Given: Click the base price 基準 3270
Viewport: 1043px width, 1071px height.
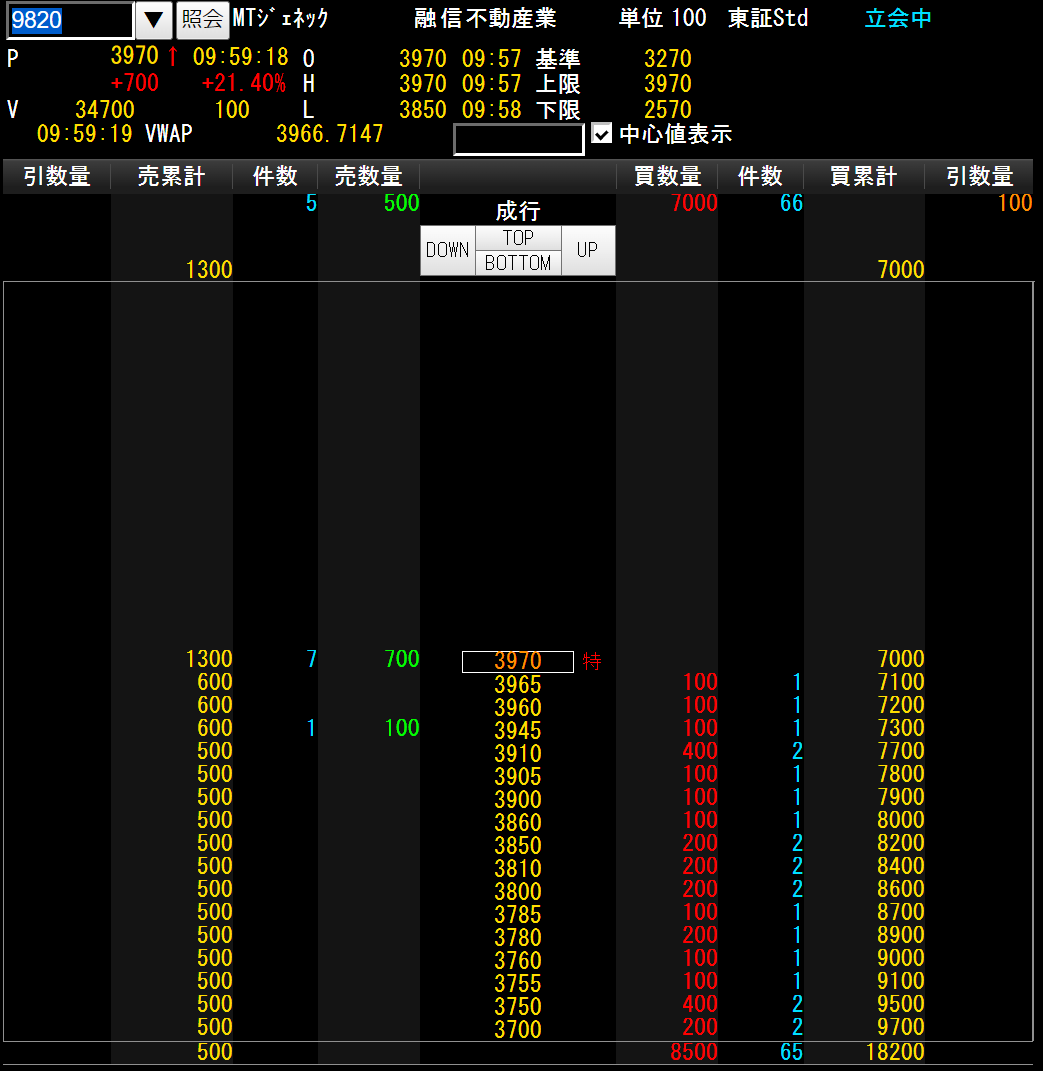Looking at the screenshot, I should tap(667, 59).
